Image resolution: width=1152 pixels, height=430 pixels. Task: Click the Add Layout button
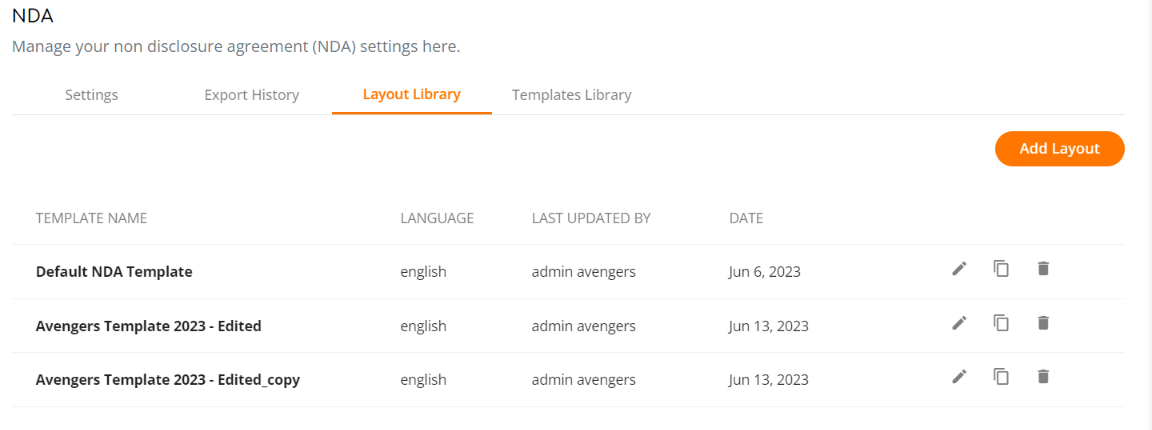coord(1059,148)
